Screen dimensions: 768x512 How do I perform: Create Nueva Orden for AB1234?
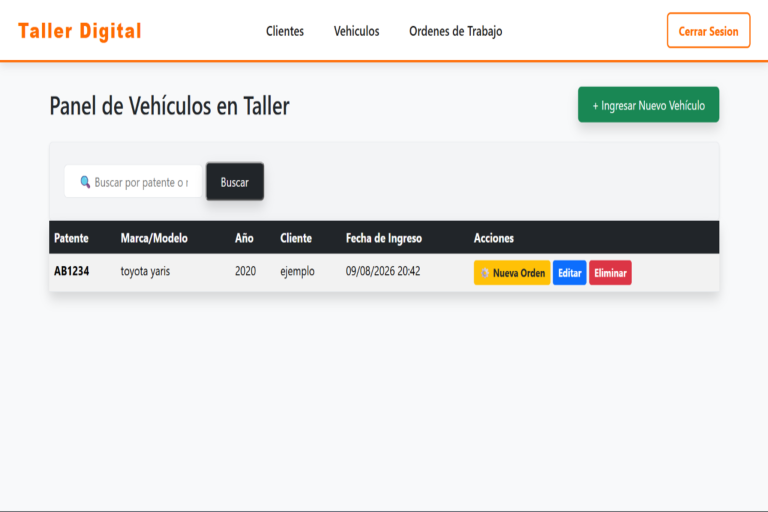[x=512, y=273]
